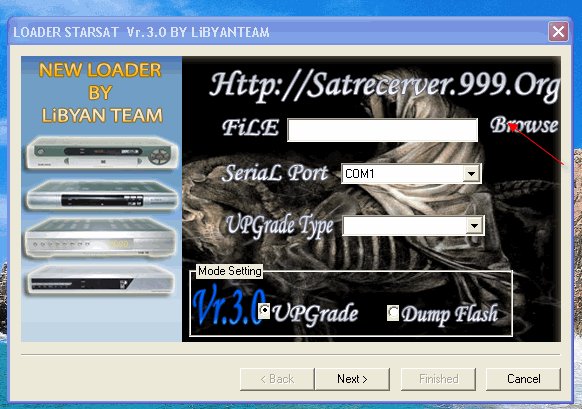Select the Dump Flash radio button
This screenshot has height=409, width=582.
(x=393, y=313)
